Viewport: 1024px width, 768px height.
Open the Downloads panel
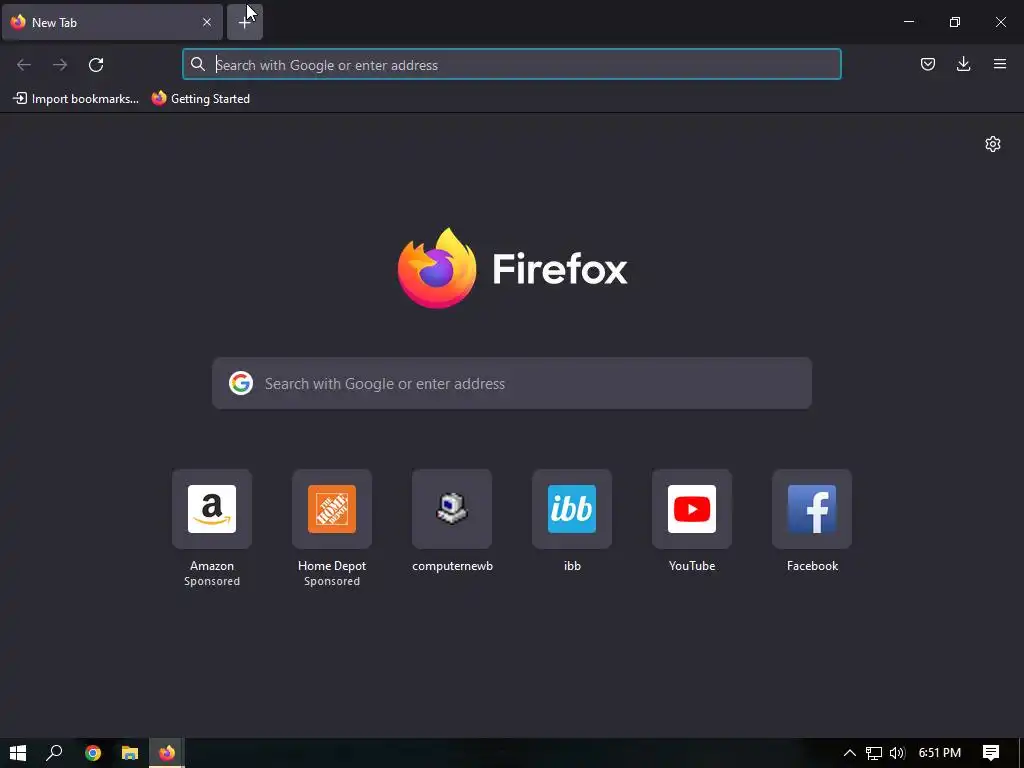[x=963, y=64]
